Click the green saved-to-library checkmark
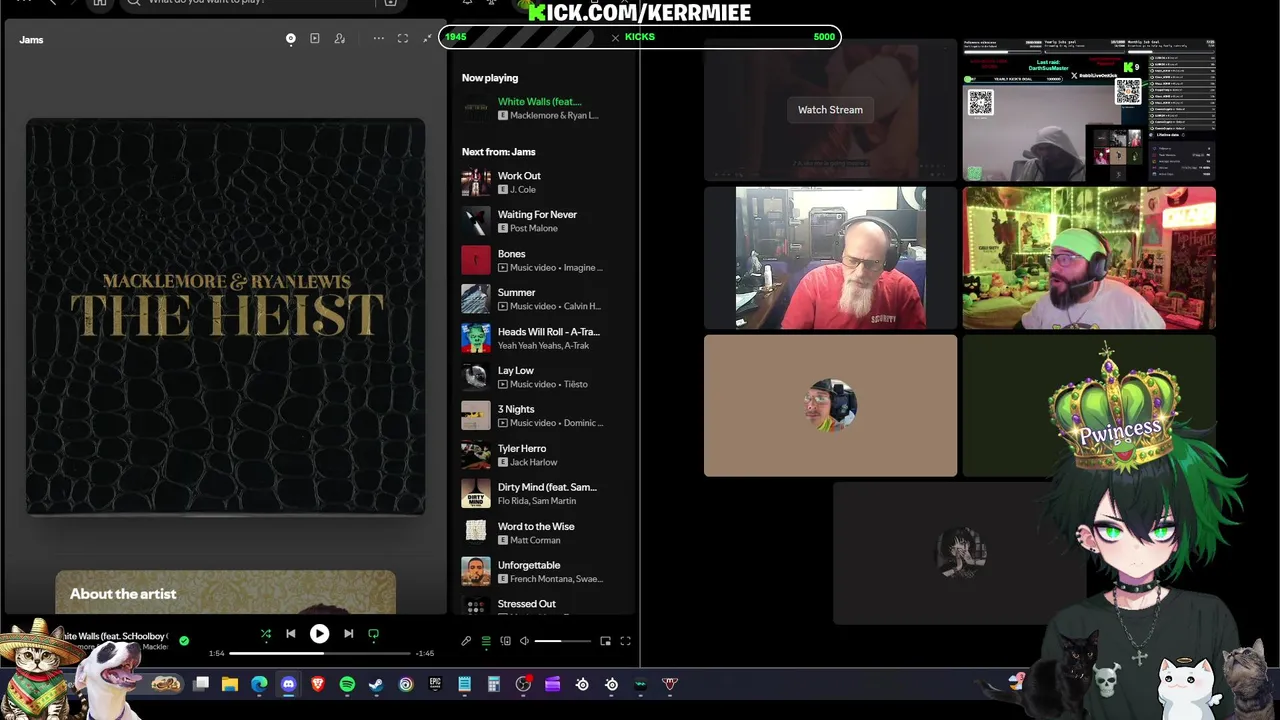Image resolution: width=1280 pixels, height=720 pixels. [184, 641]
